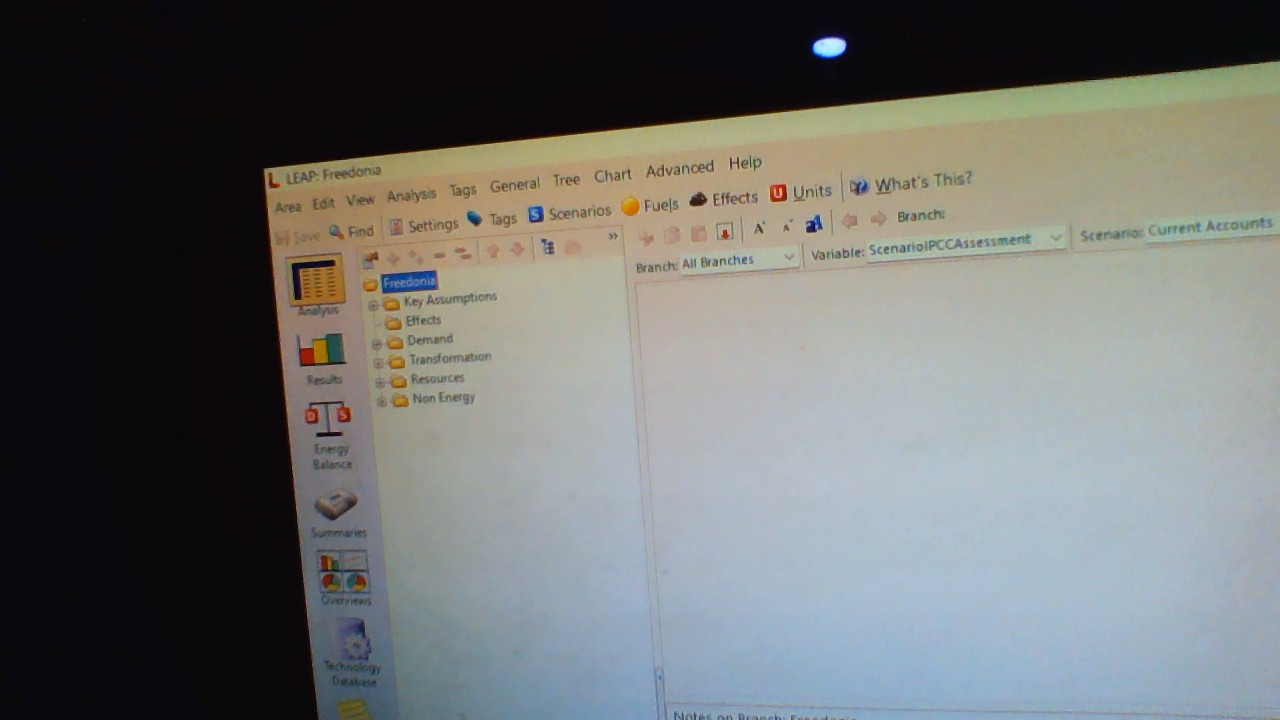Expand the Demand branch
Screen dimensions: 1280x720
click(376, 344)
